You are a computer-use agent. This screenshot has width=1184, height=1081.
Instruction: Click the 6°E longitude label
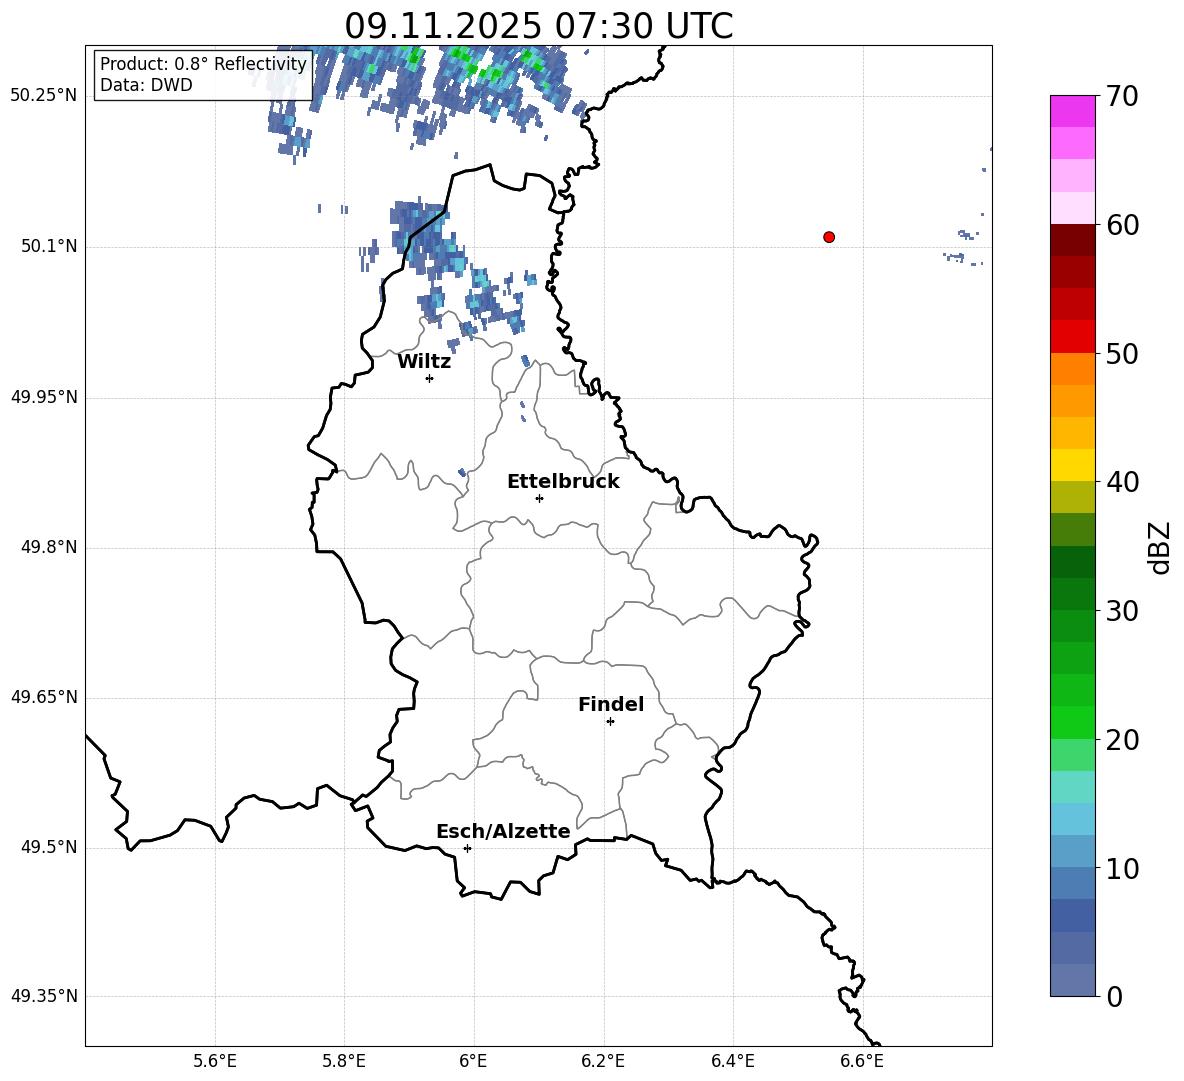point(473,1061)
